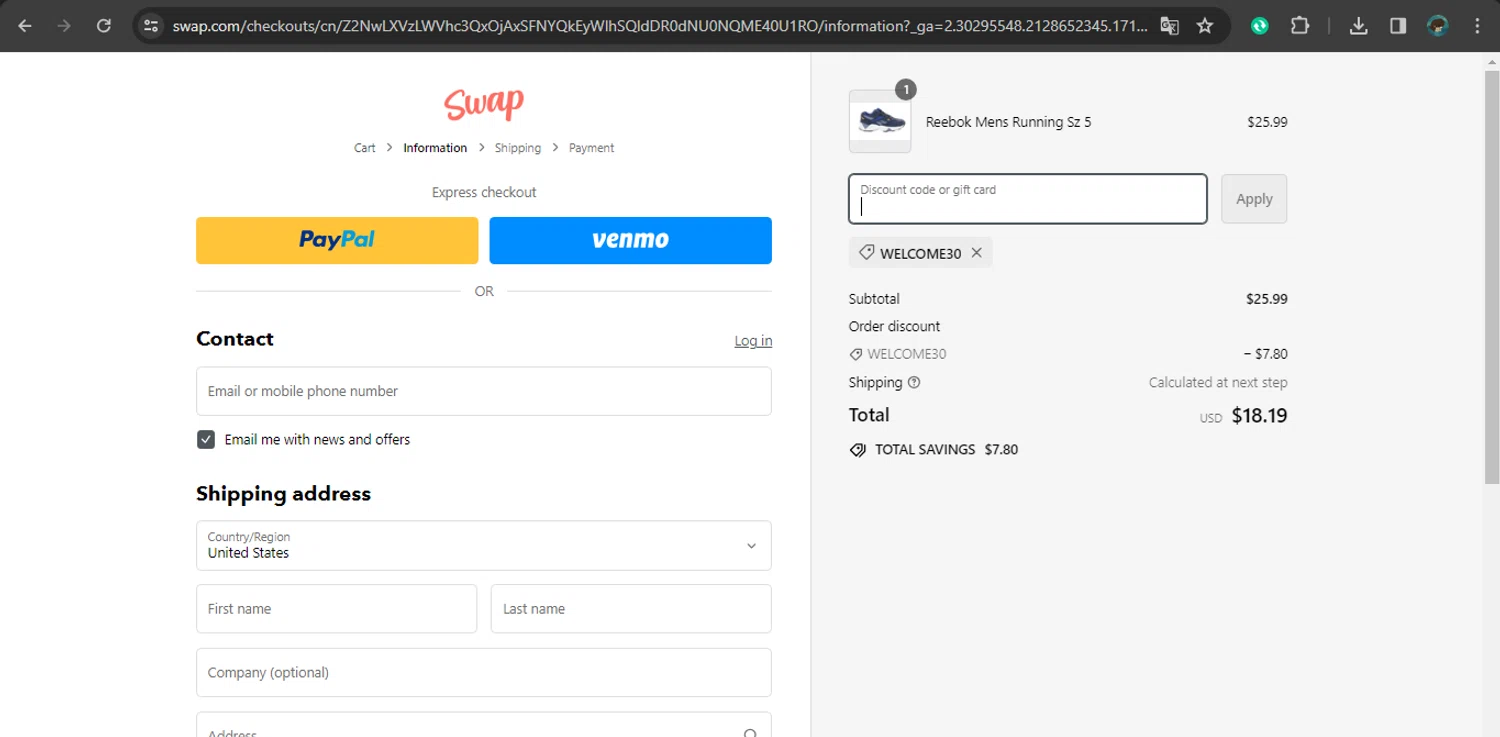The image size is (1500, 737).
Task: Click the browser address bar URL
Action: (x=660, y=26)
